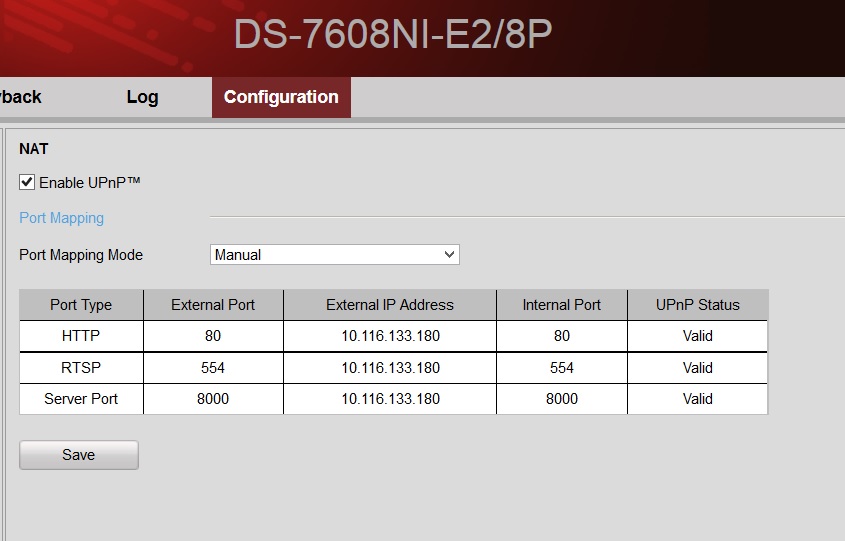Click the Server Port row Valid status
The width and height of the screenshot is (845, 541).
(697, 399)
